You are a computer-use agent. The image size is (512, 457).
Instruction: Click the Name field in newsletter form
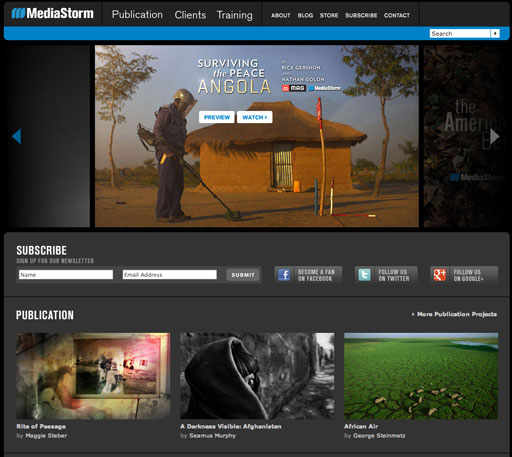[66, 275]
